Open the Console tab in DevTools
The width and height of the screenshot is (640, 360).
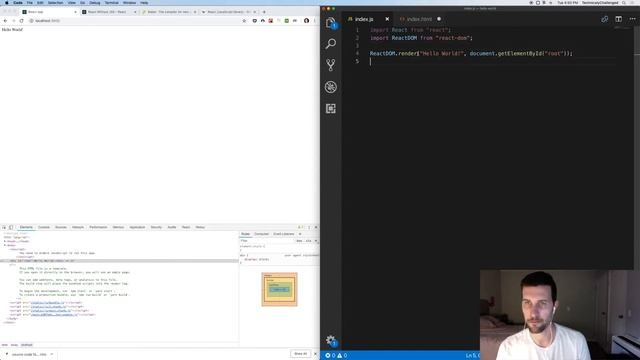[x=44, y=227]
